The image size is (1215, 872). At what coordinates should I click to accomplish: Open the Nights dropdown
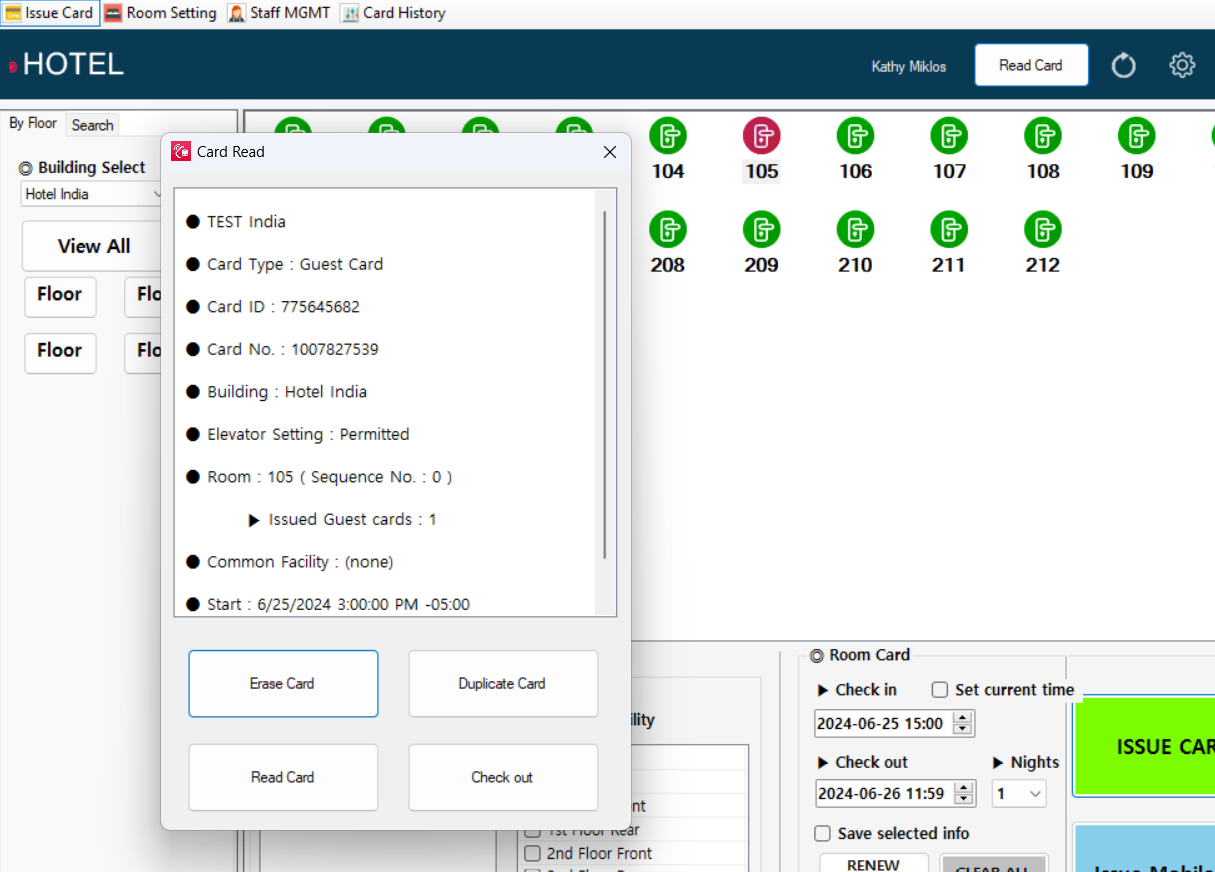tap(1019, 794)
